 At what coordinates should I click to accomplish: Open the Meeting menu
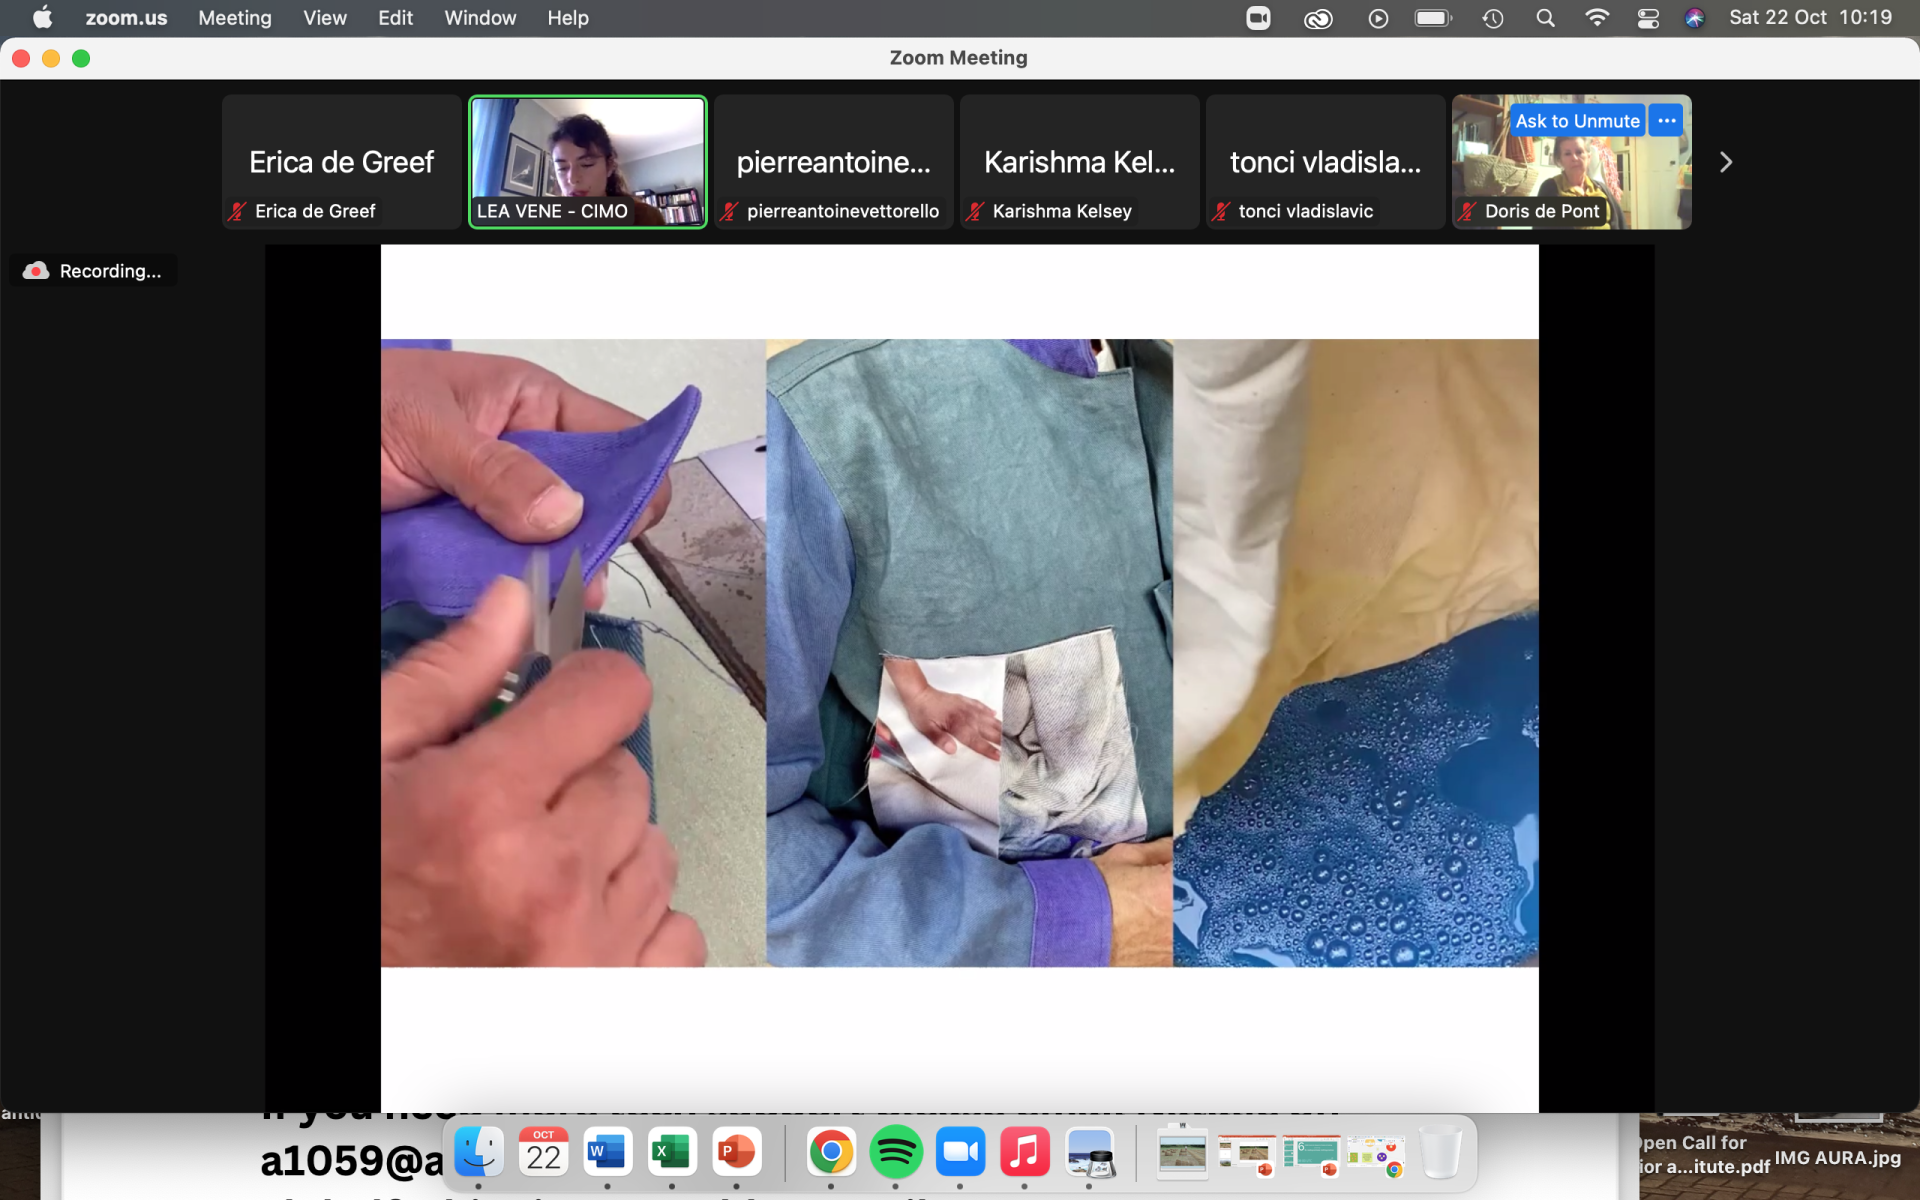point(235,18)
